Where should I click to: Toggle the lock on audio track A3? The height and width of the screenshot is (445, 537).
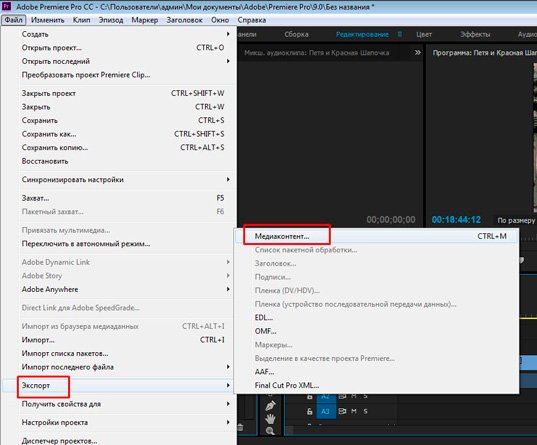coord(309,411)
